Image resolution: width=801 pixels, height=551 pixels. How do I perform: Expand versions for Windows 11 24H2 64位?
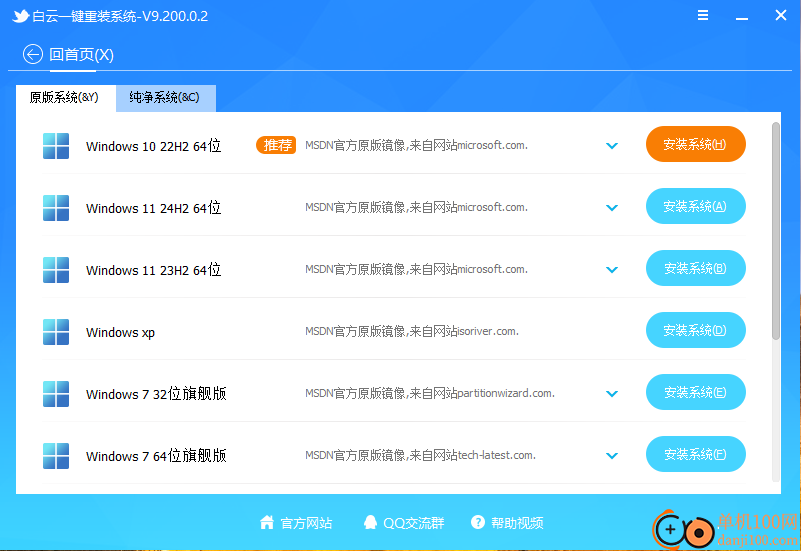(x=612, y=208)
